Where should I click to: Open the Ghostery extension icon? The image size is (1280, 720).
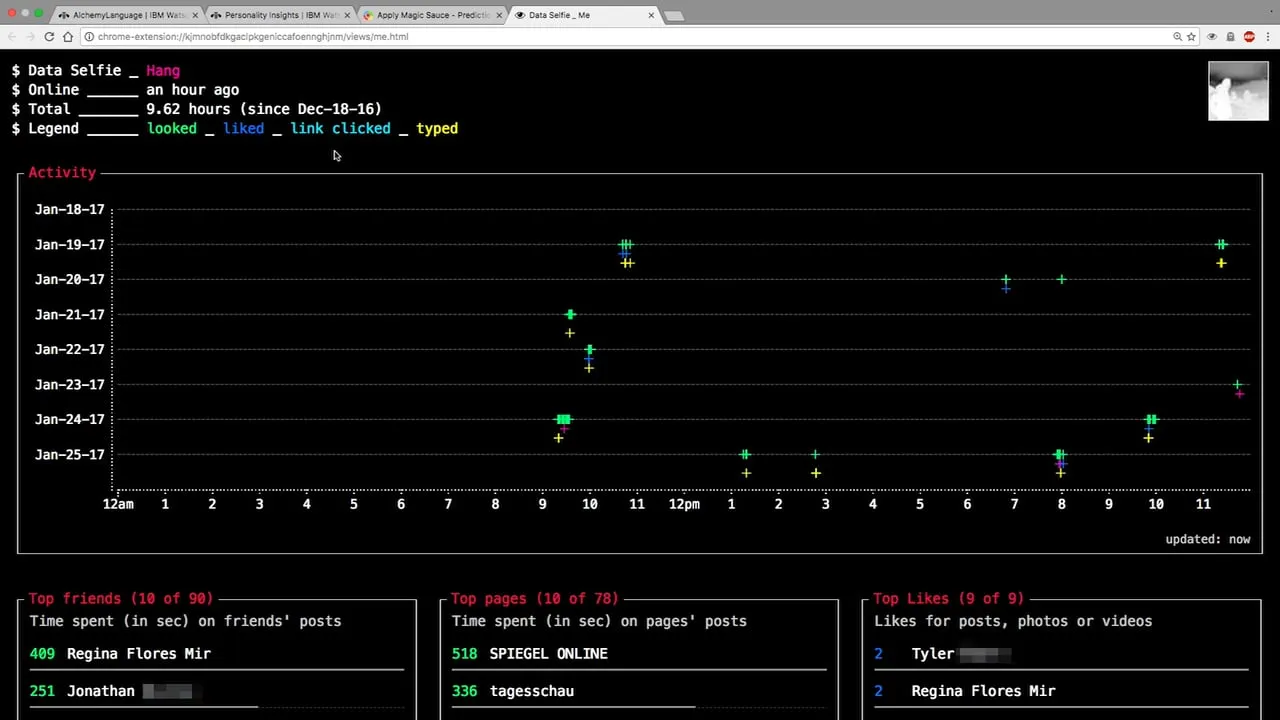(x=1230, y=37)
